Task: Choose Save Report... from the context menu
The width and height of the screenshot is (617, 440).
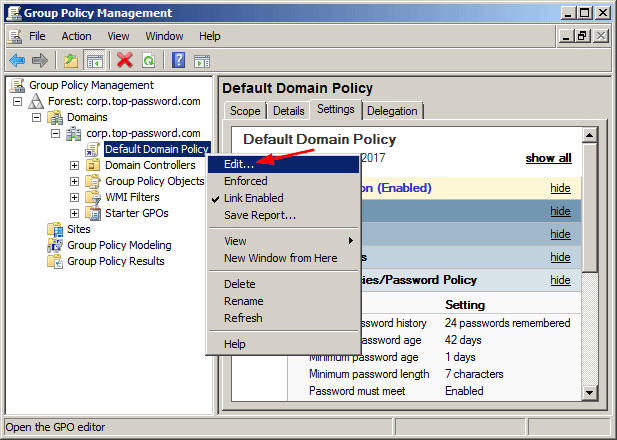Action: pyautogui.click(x=260, y=215)
